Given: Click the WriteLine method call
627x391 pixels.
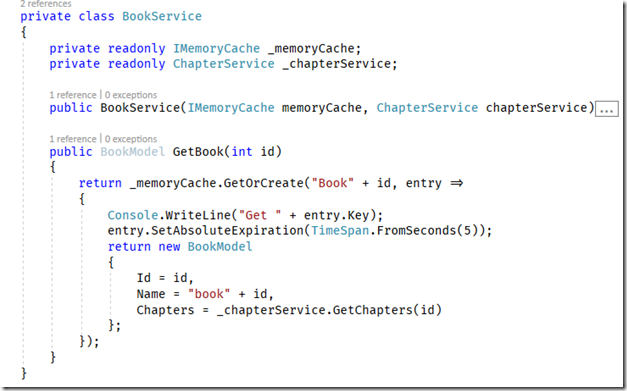Looking at the screenshot, I should (198, 215).
